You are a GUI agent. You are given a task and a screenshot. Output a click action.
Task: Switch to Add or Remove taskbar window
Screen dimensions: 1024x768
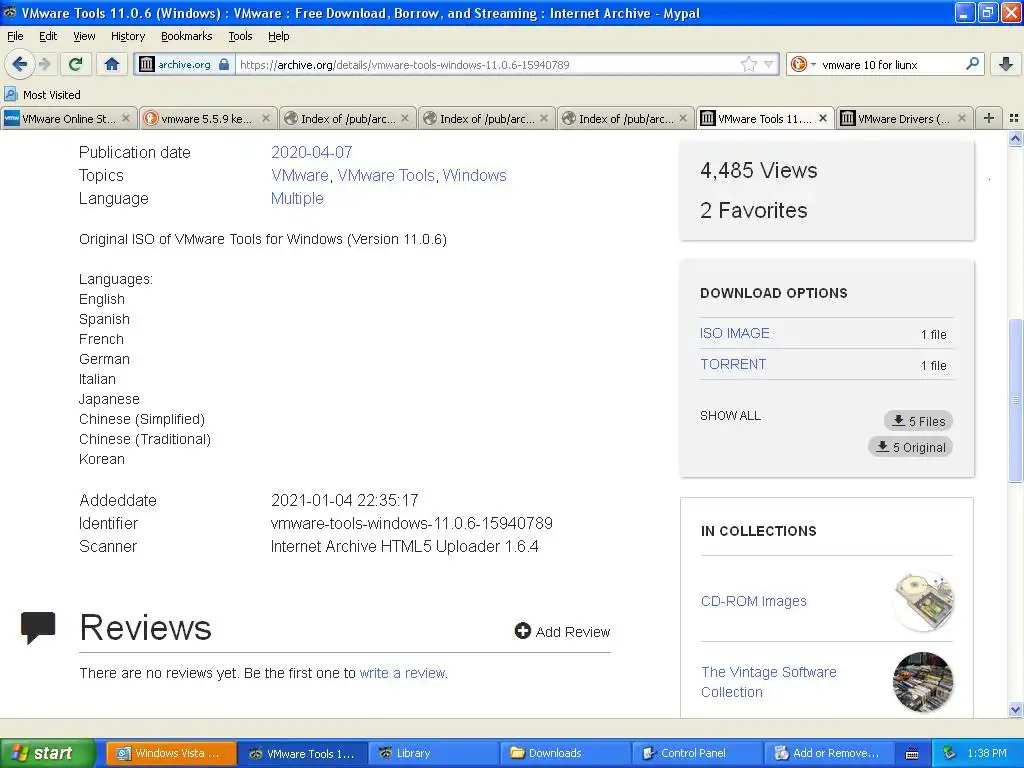[x=829, y=753]
